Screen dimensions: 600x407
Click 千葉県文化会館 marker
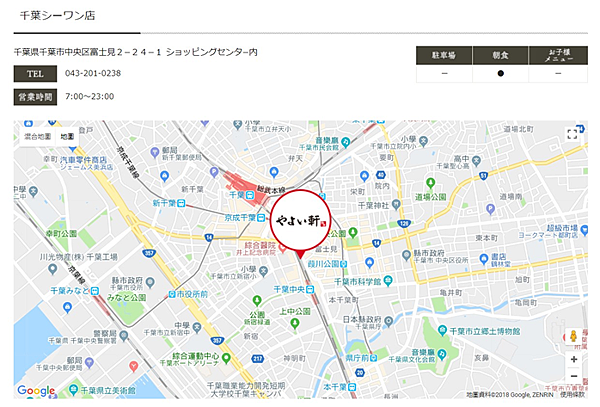pyautogui.click(x=442, y=354)
